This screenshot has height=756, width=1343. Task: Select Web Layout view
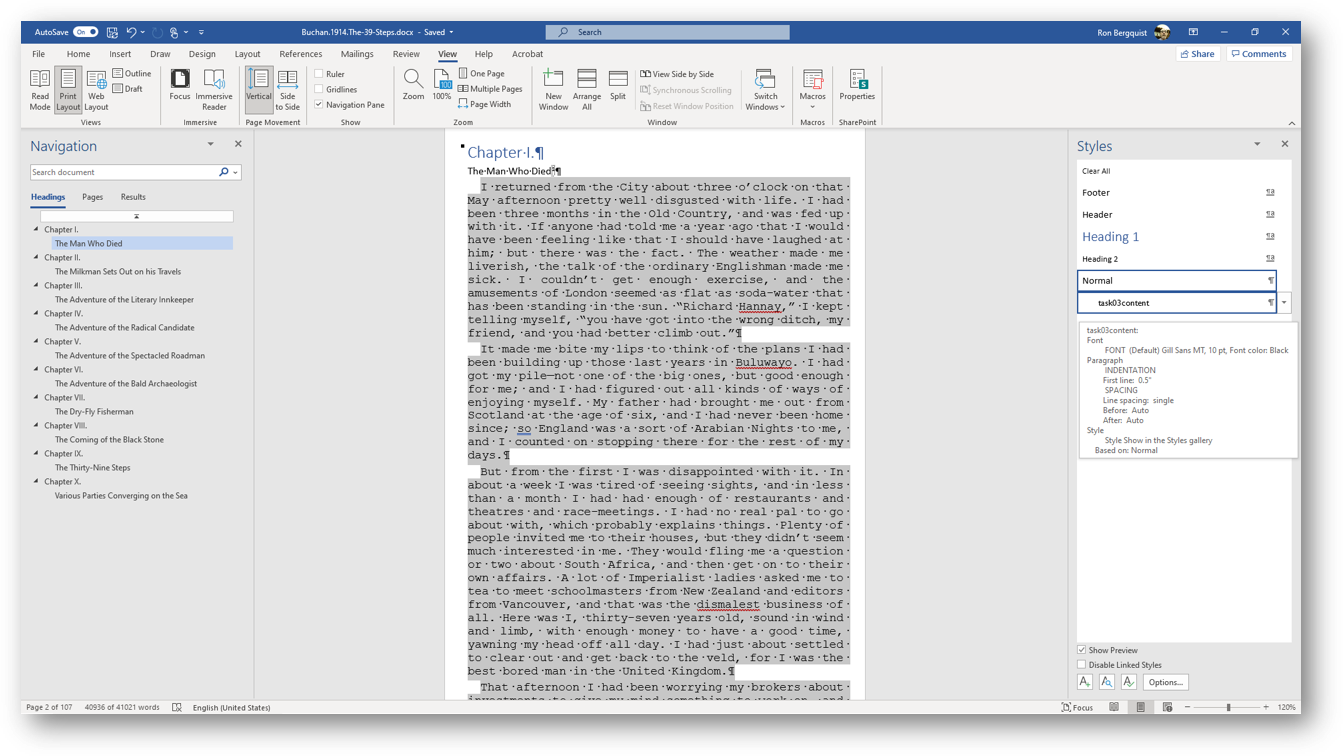click(96, 89)
